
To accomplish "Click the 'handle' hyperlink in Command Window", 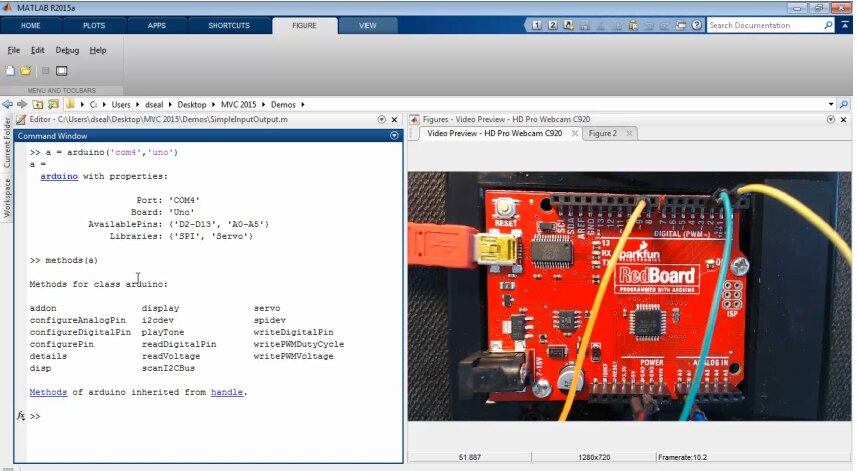I will tap(227, 393).
